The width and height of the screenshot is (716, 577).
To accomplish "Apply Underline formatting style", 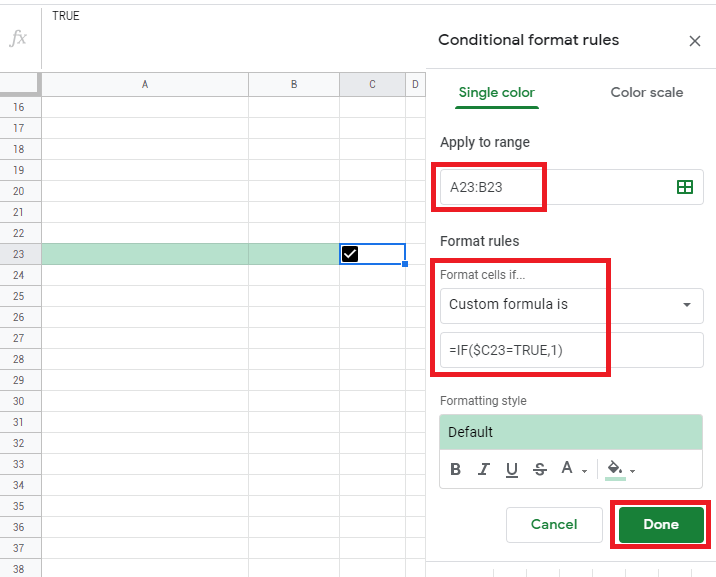I will tap(512, 469).
